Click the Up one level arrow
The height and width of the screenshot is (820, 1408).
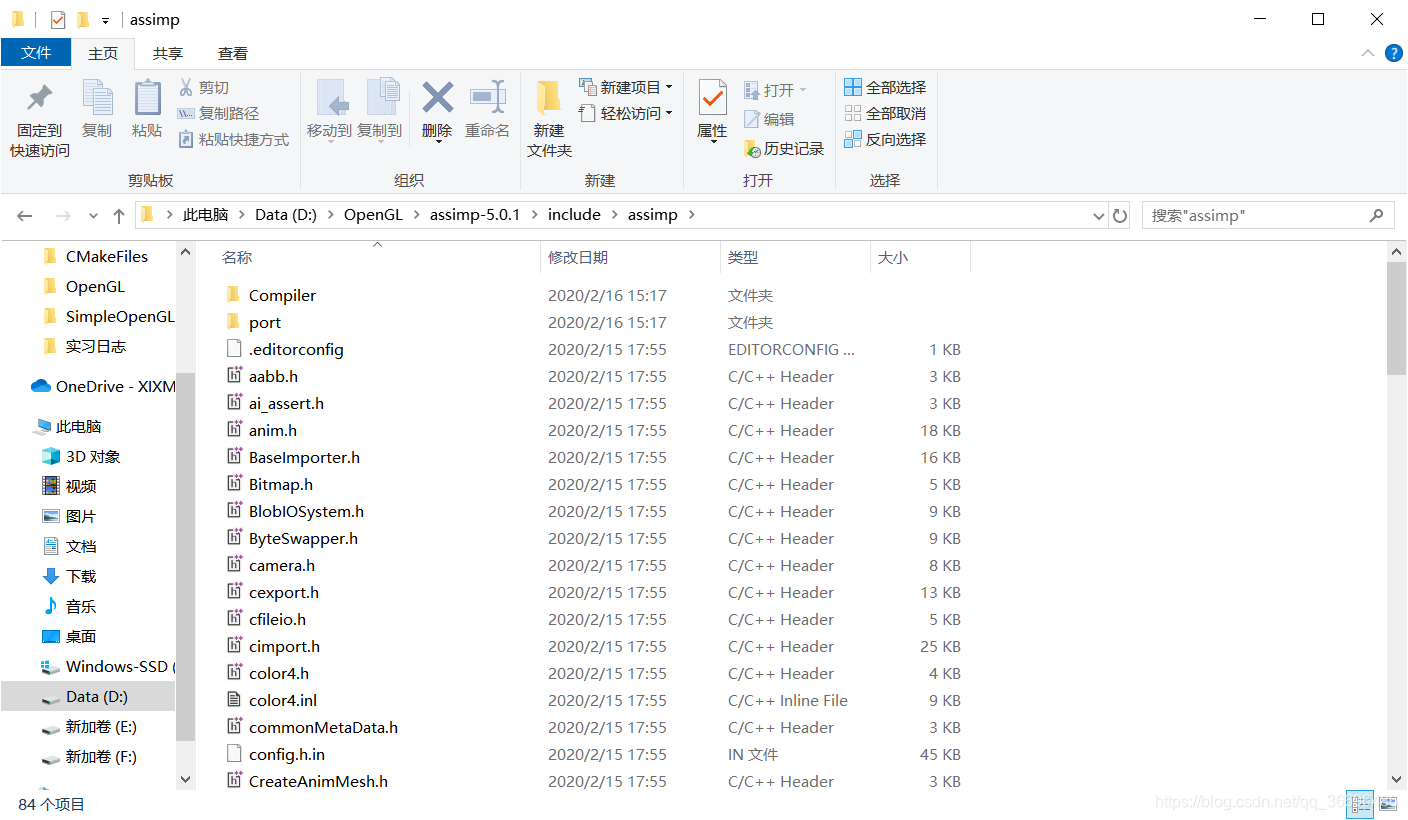(x=119, y=215)
